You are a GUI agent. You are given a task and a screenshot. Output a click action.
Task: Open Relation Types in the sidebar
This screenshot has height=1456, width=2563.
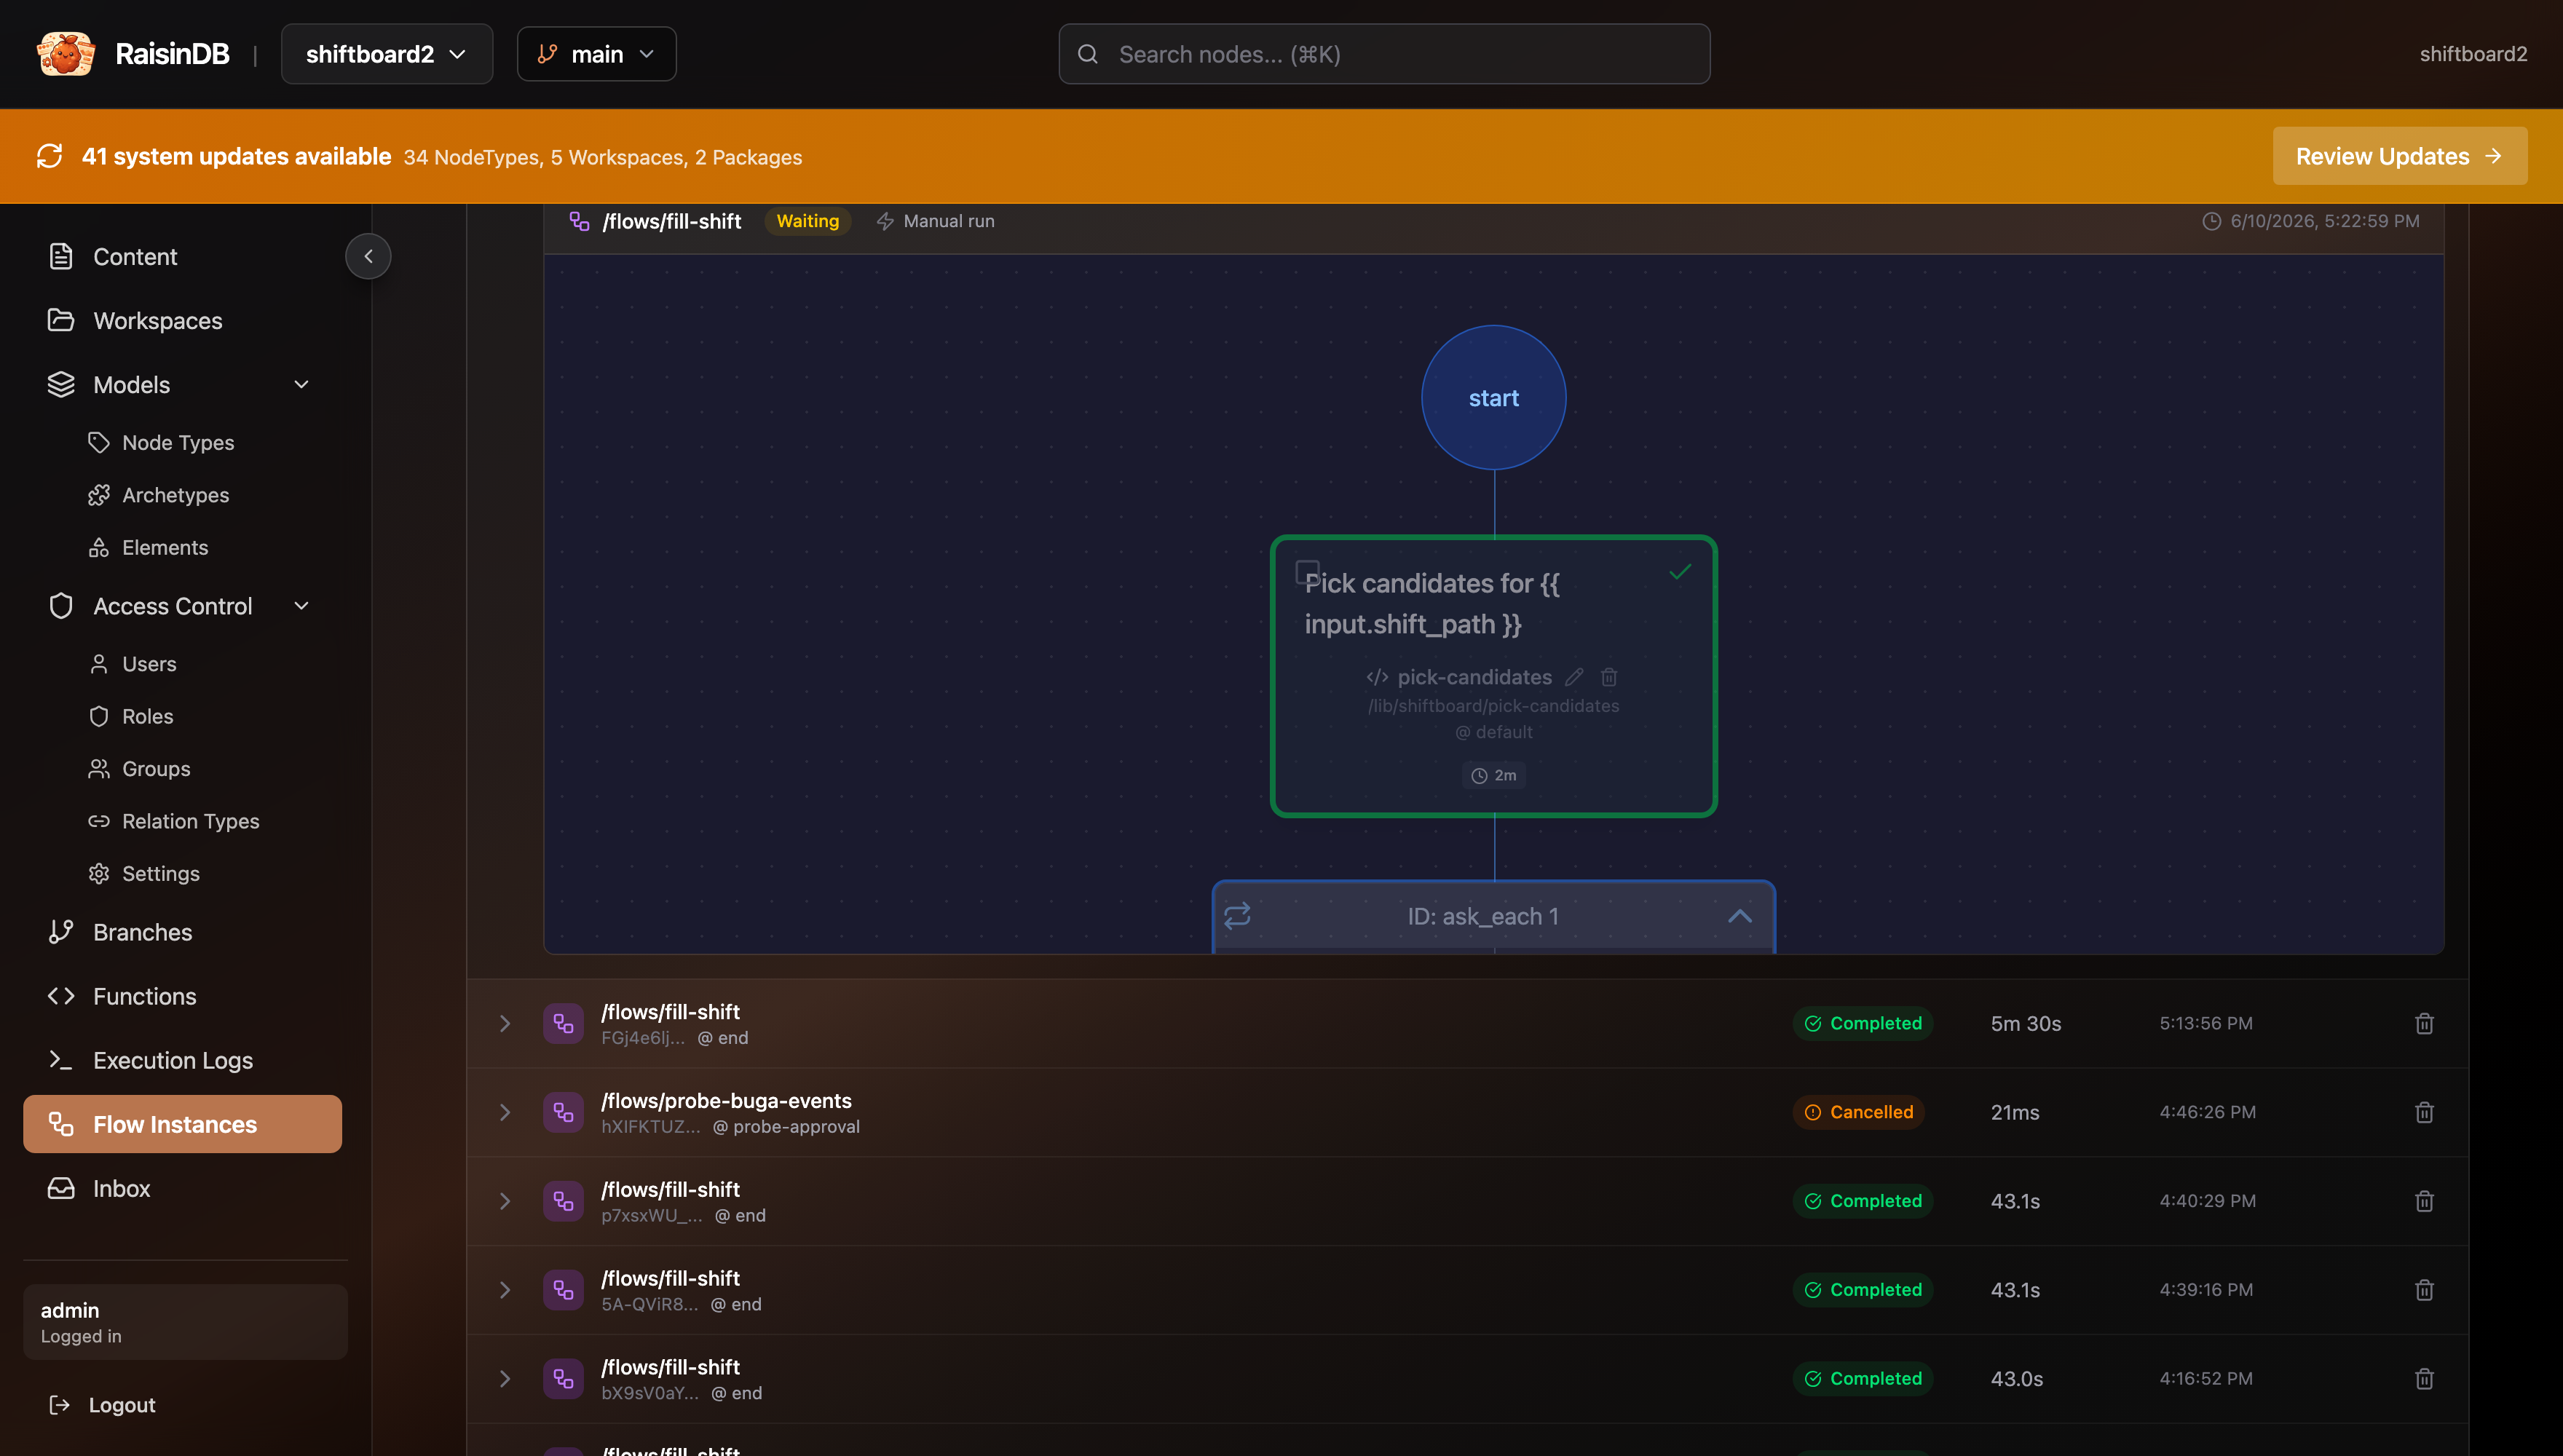(190, 821)
